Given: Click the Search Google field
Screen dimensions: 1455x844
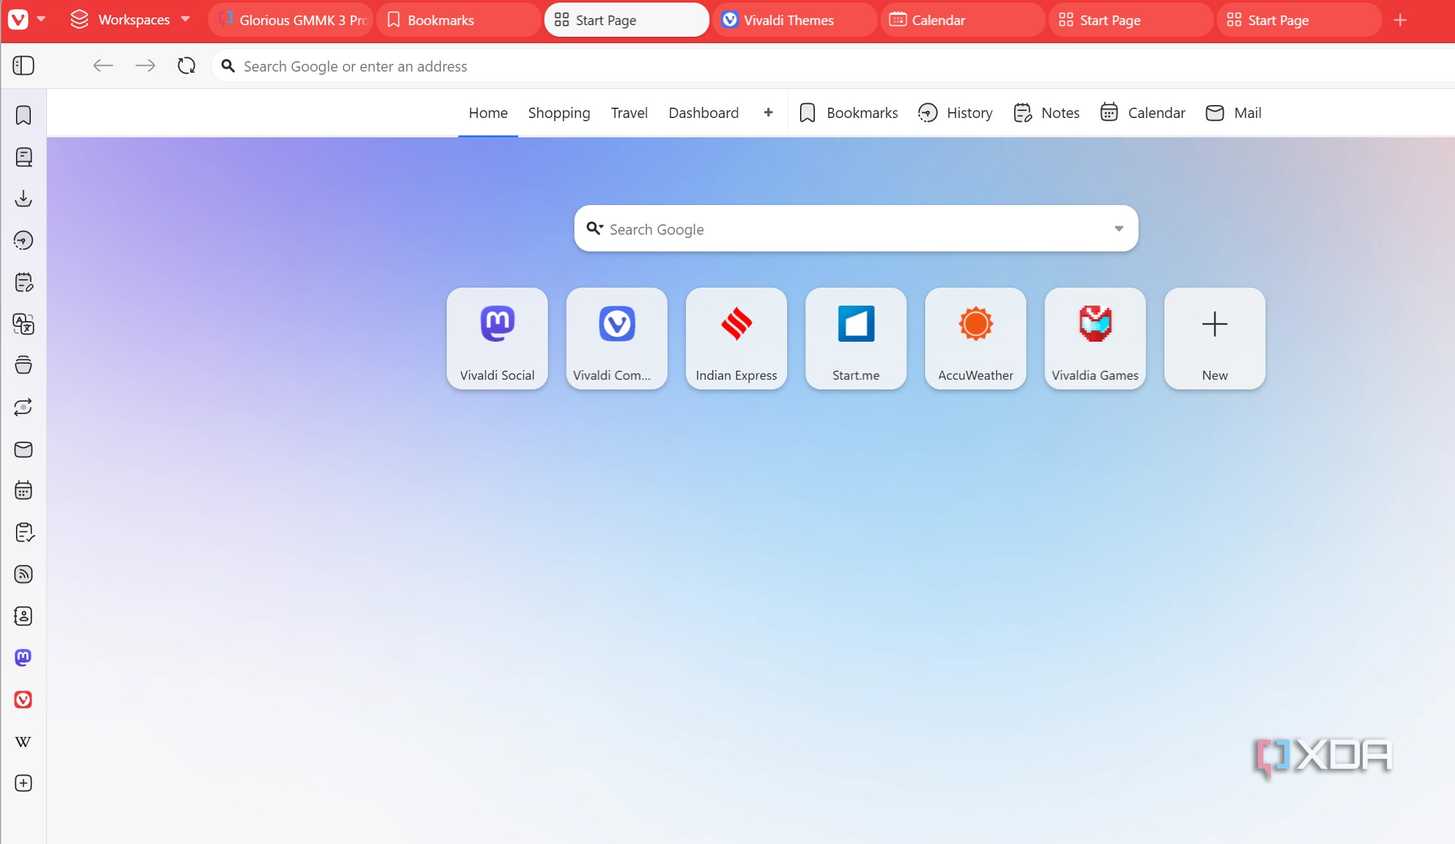Looking at the screenshot, I should (x=855, y=229).
